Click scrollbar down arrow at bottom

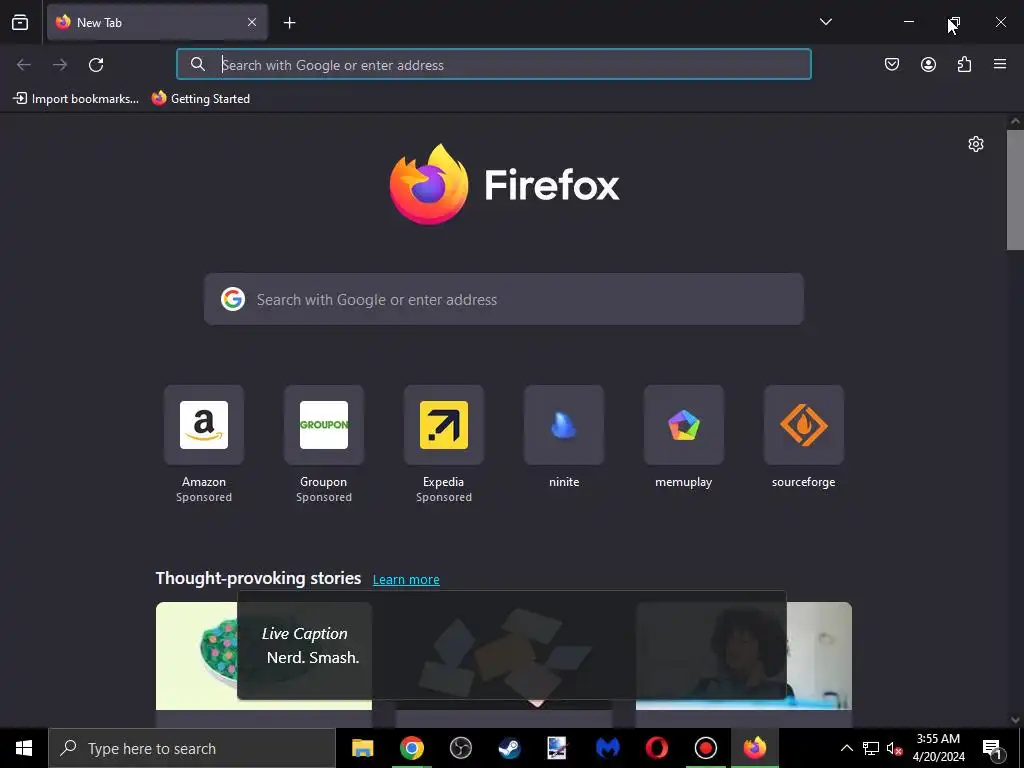(1015, 720)
